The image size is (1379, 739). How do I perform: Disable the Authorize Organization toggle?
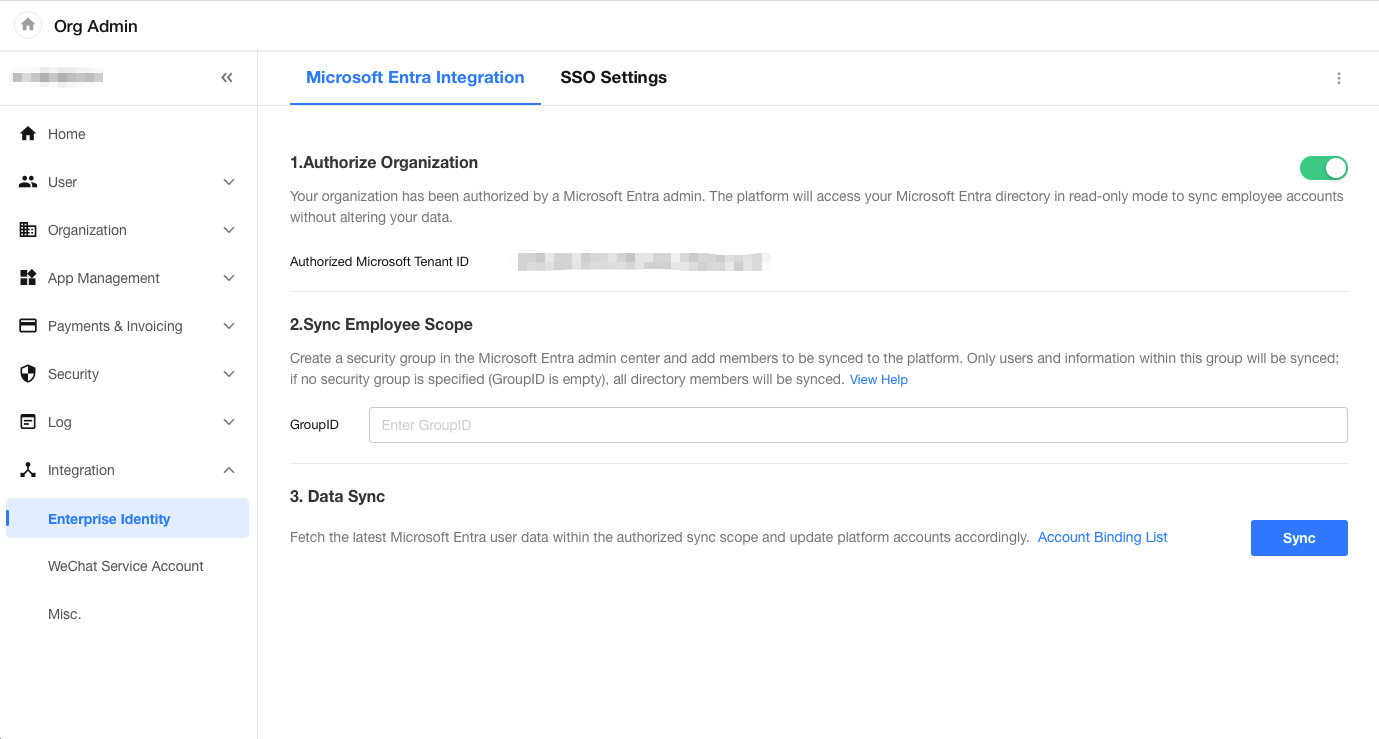(1323, 168)
